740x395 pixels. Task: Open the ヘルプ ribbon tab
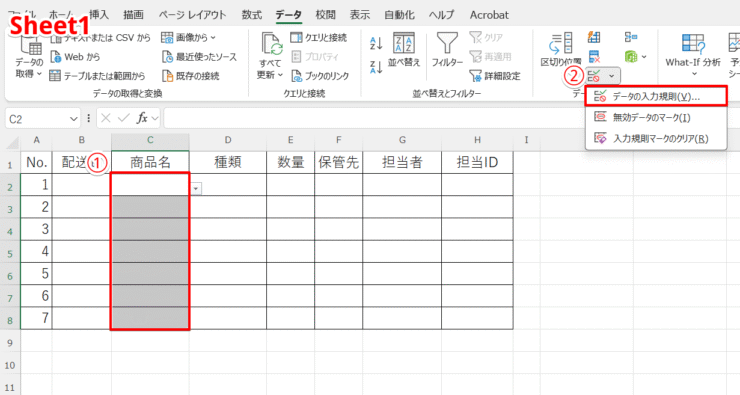[x=441, y=15]
